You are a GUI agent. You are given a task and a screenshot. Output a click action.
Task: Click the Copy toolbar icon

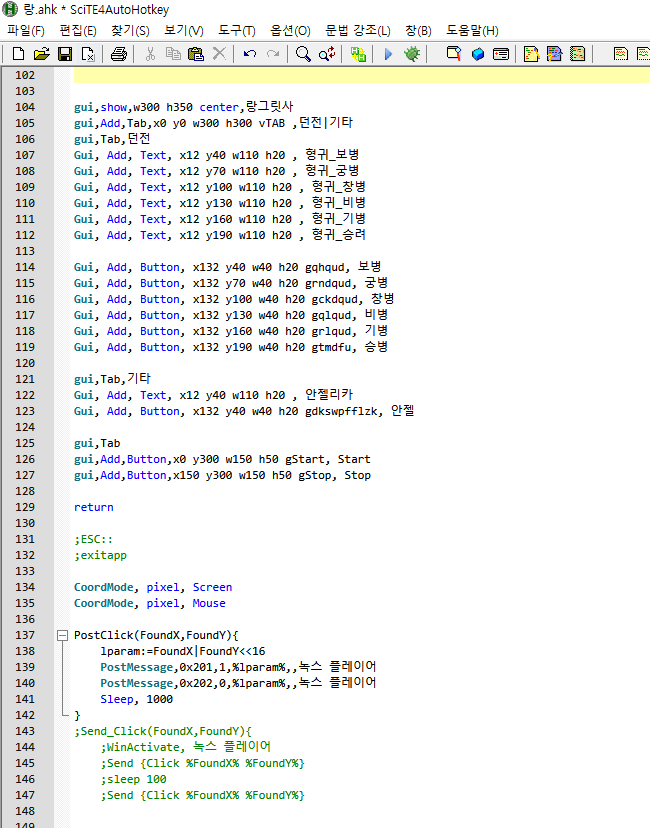pyautogui.click(x=173, y=54)
